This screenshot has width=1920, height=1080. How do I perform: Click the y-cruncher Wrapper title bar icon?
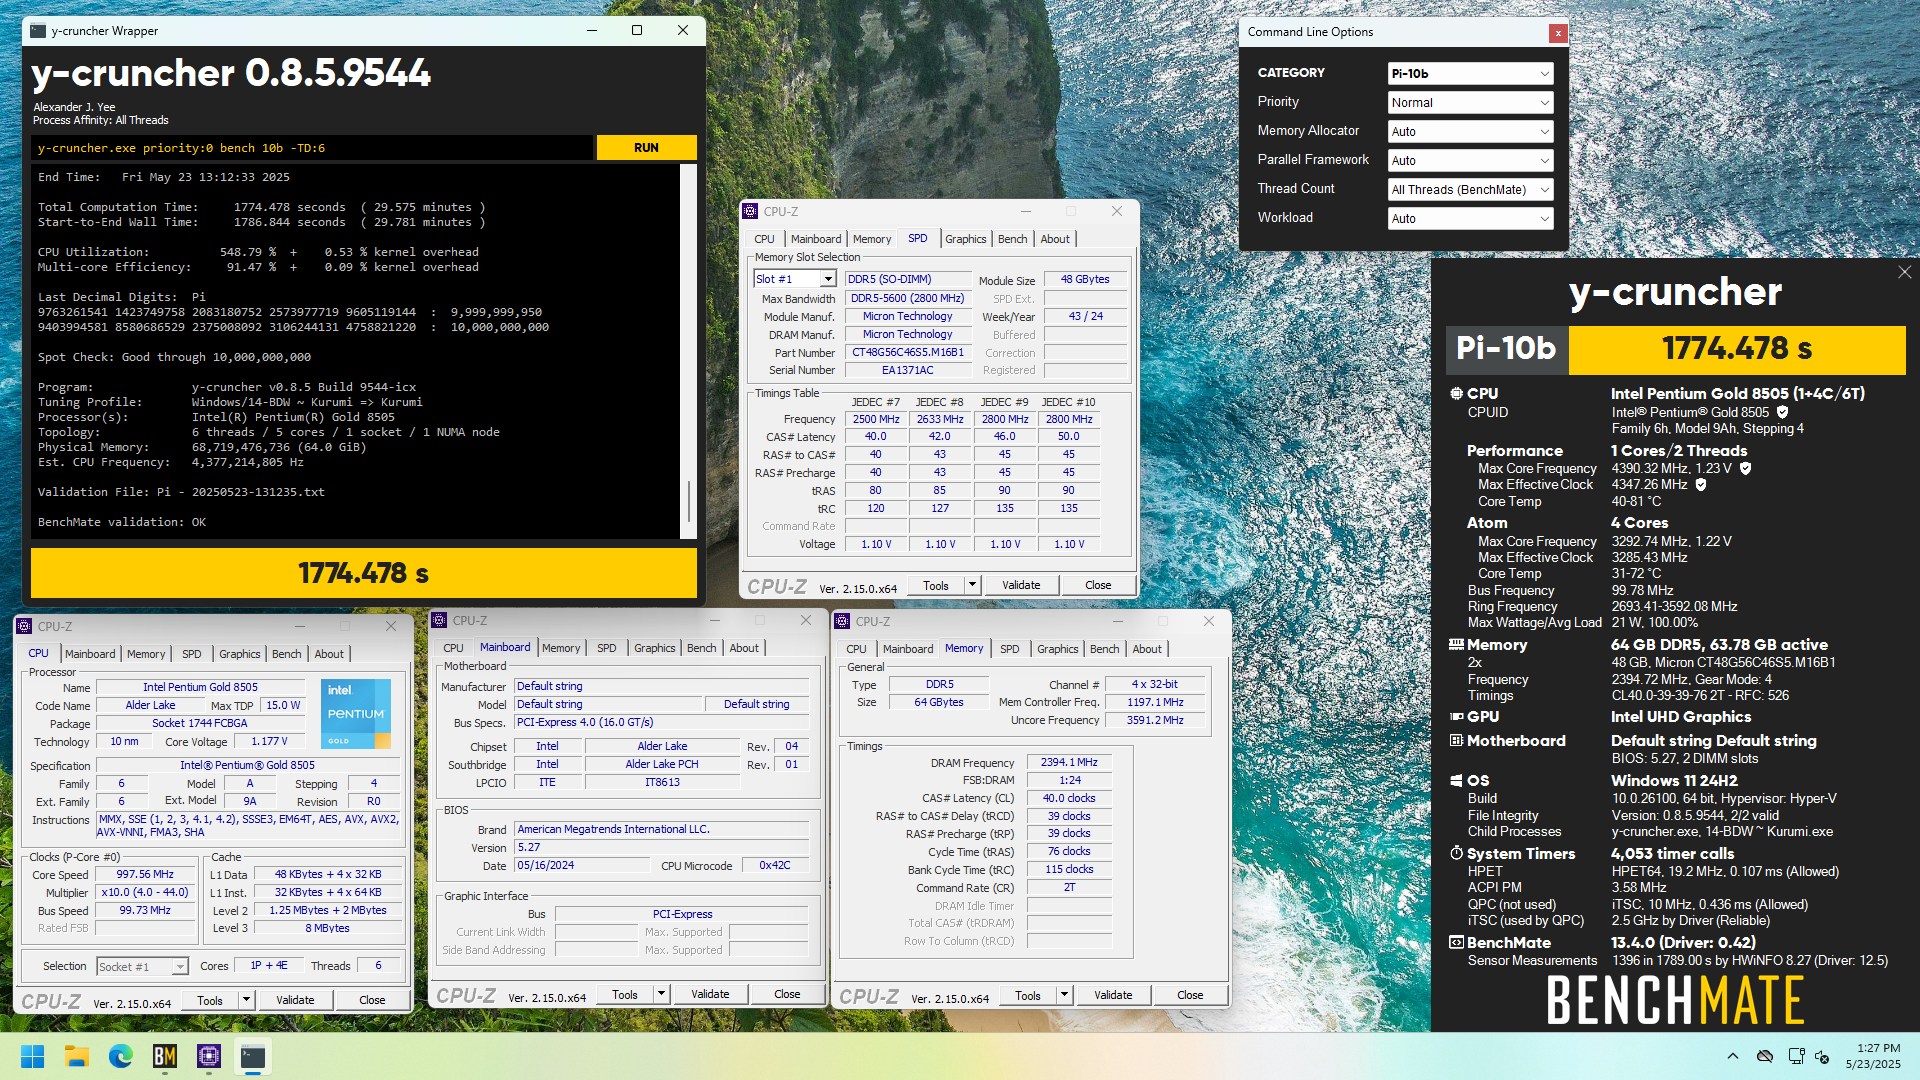38,31
